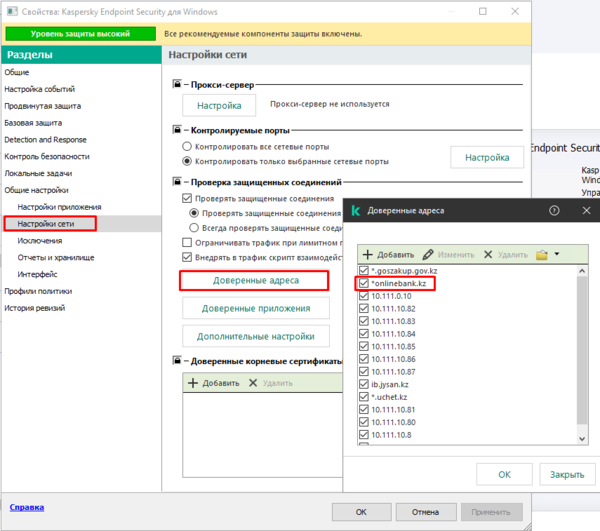Select Базовая защита in Разделы
The width and height of the screenshot is (600, 531).
tap(33, 123)
